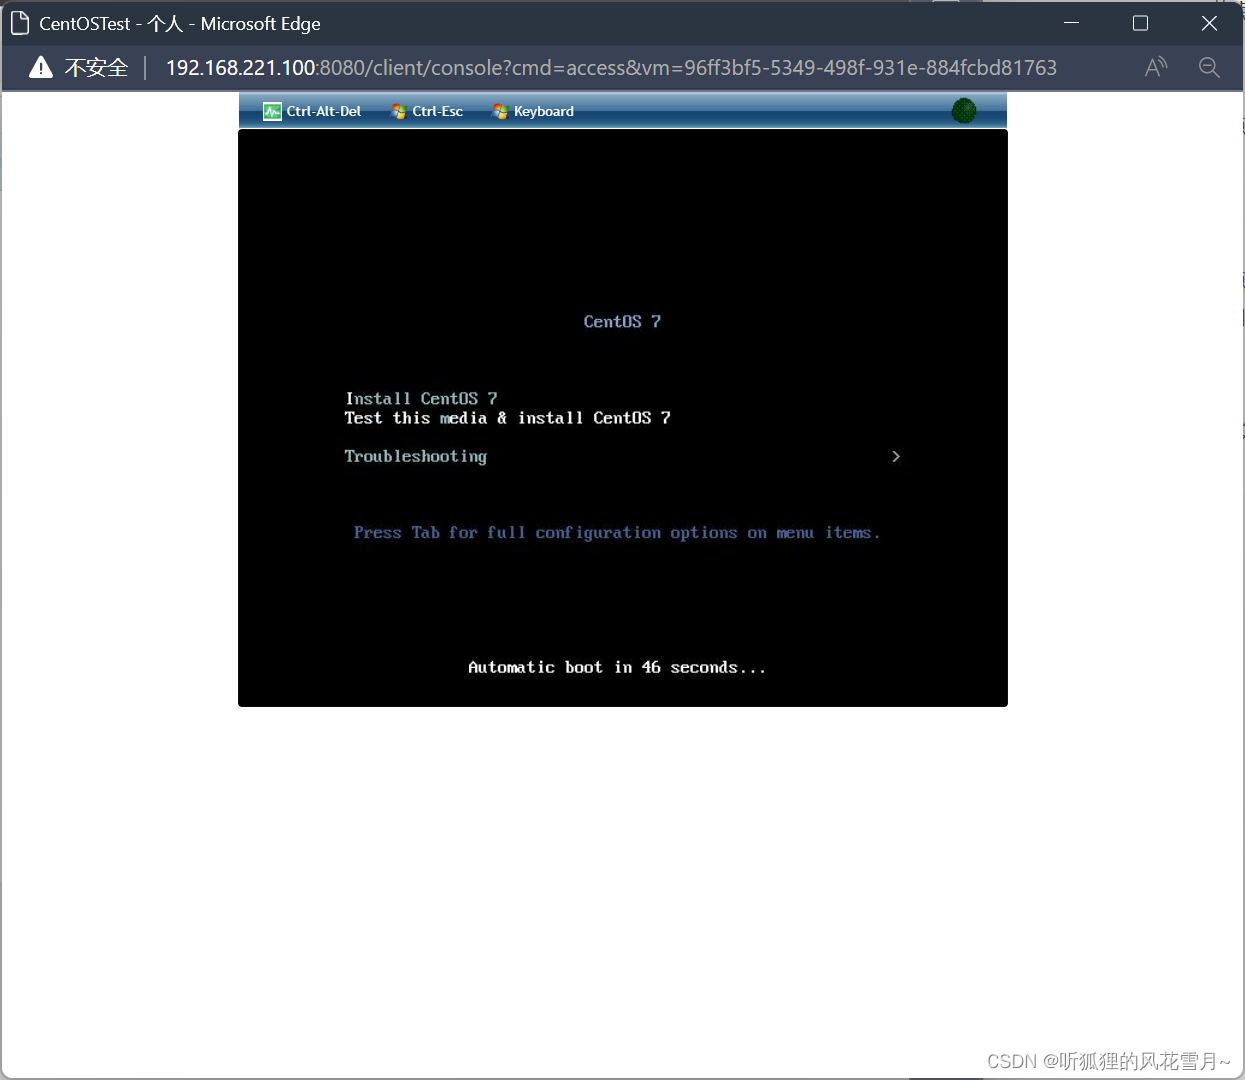
Task: Close the CentOSTest Edge window
Action: click(x=1209, y=23)
